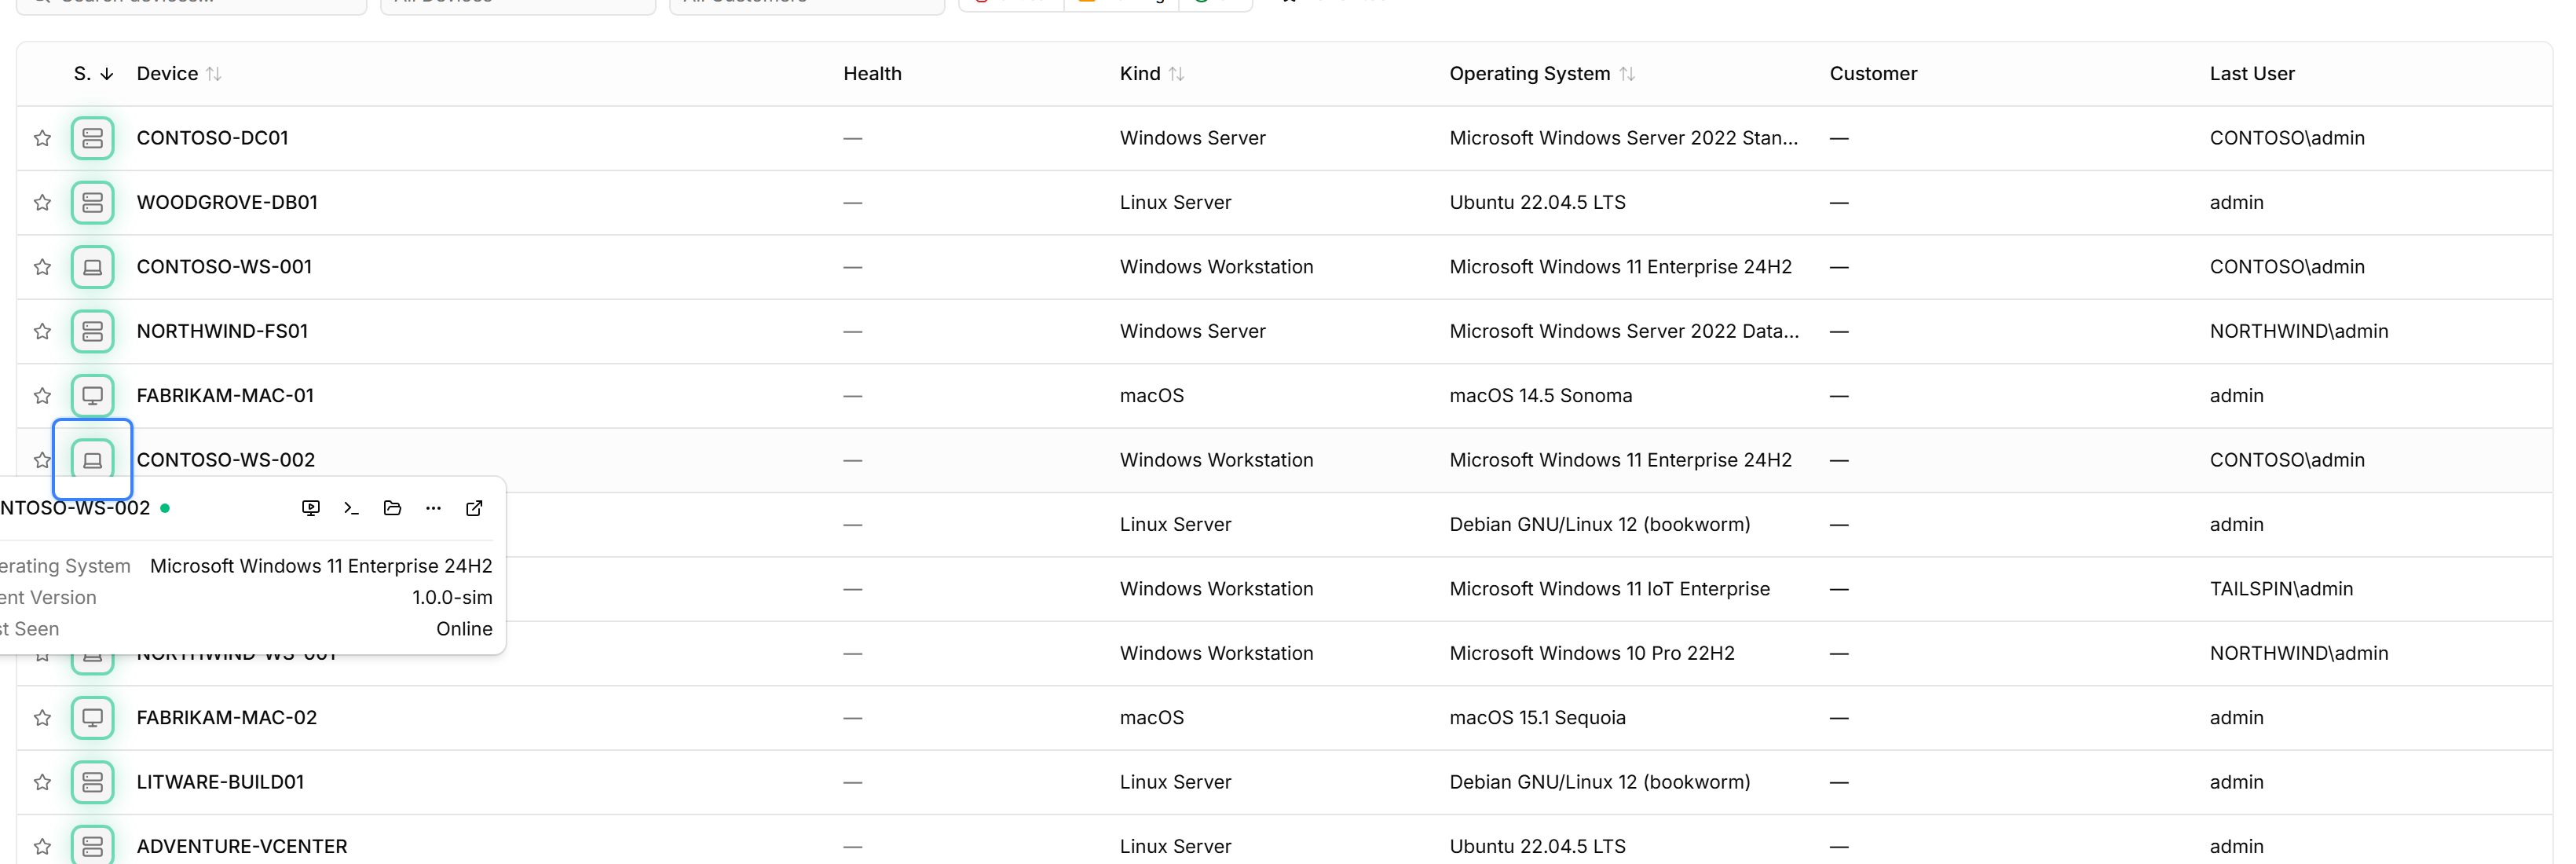Start remote desktop session from CONTOSO-WS-002 popup
This screenshot has width=2576, height=864.
311,508
